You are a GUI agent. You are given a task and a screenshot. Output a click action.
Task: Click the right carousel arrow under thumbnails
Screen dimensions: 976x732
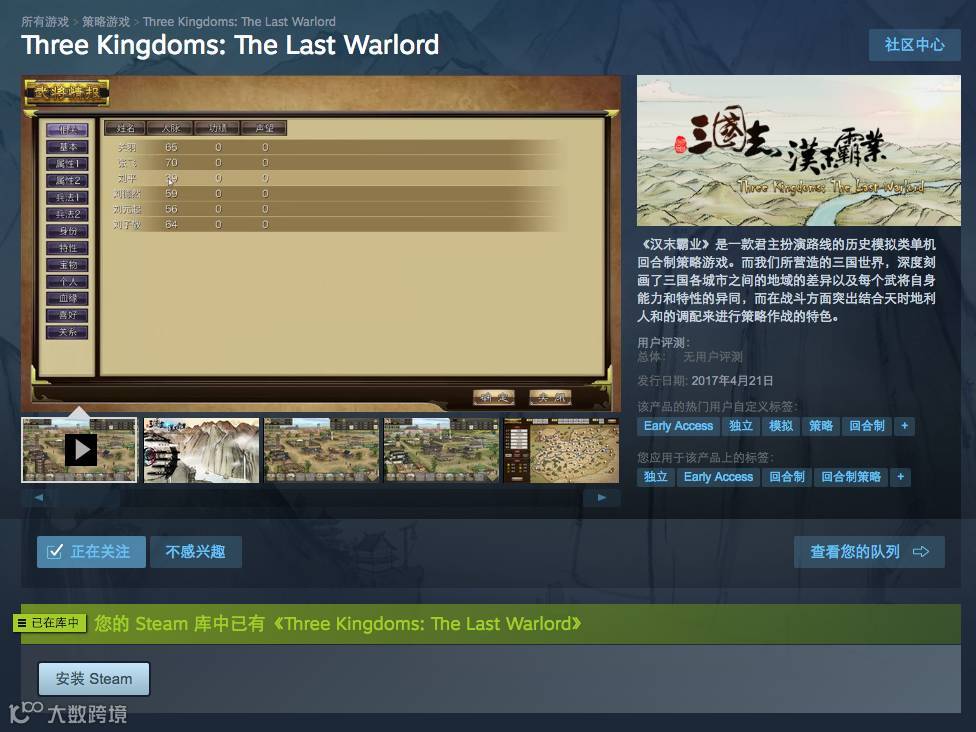601,497
